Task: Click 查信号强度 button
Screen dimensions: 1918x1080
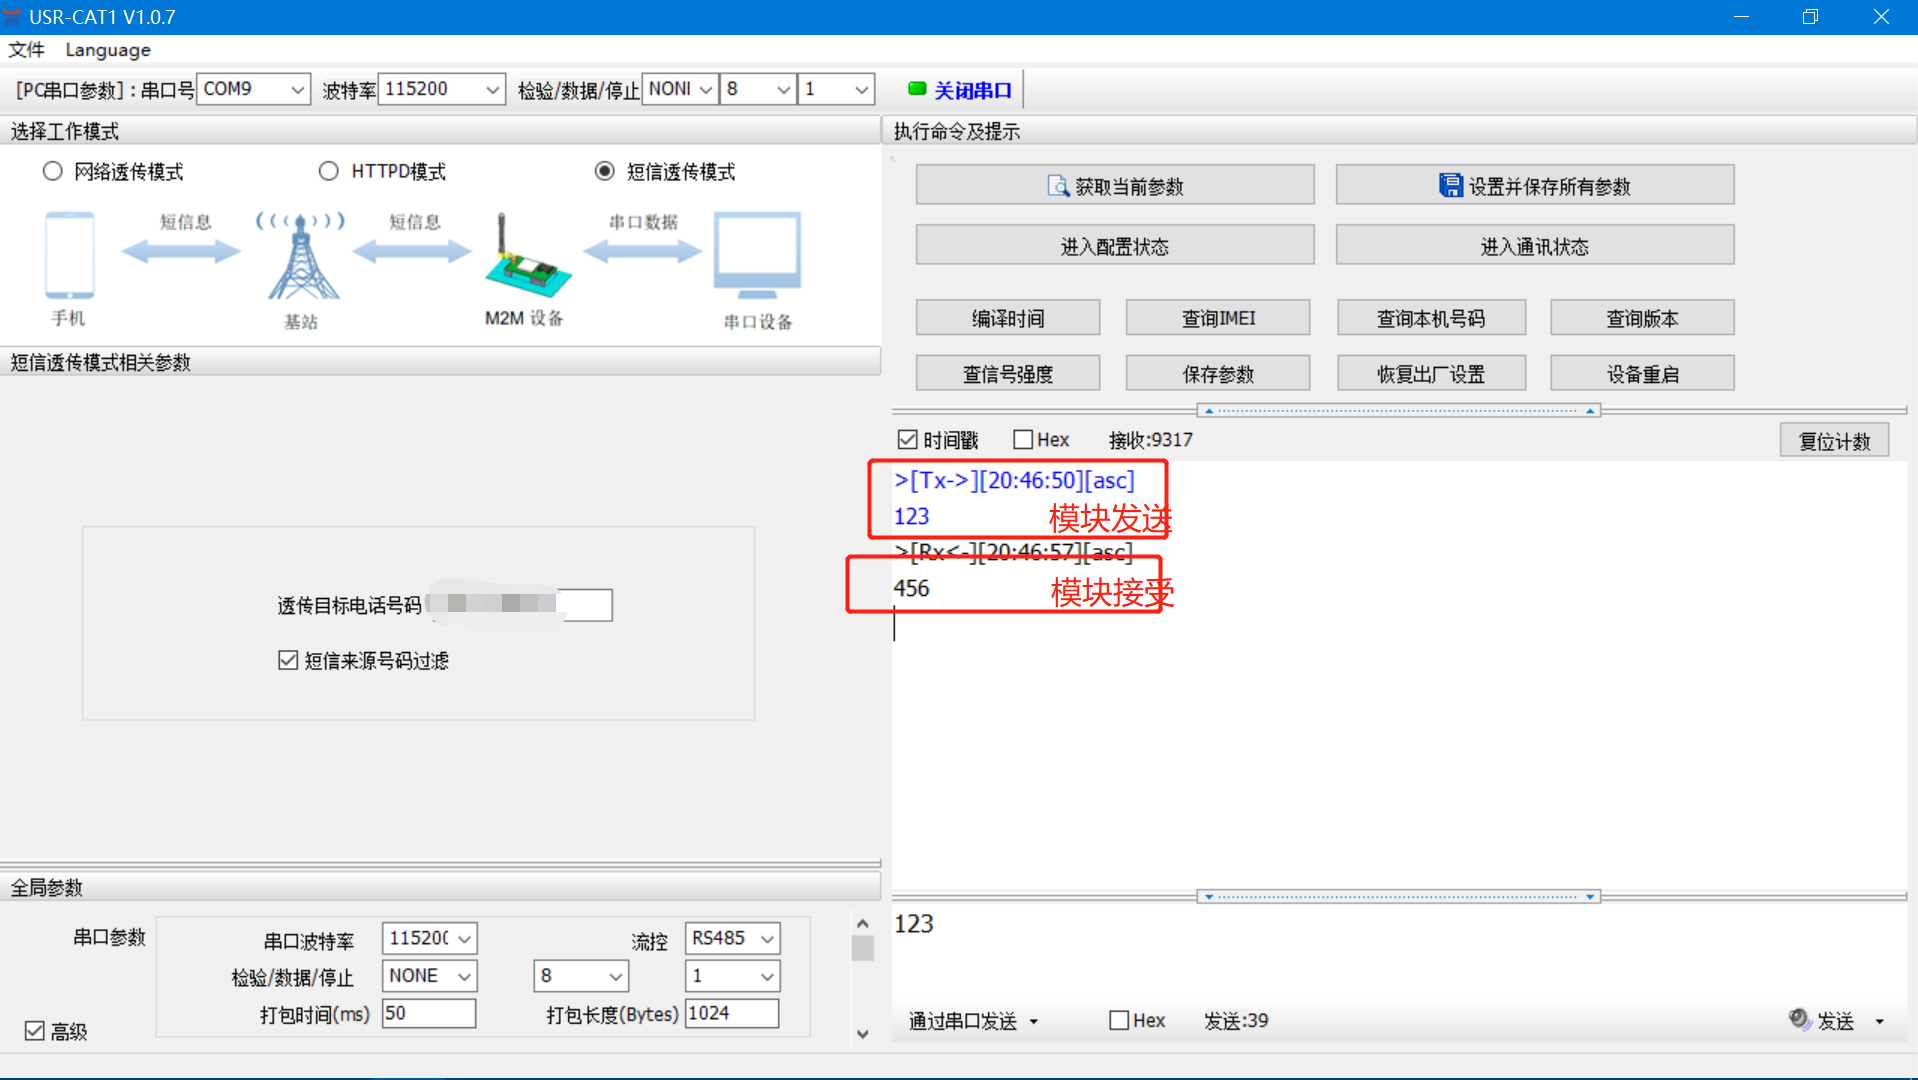Action: (1007, 373)
